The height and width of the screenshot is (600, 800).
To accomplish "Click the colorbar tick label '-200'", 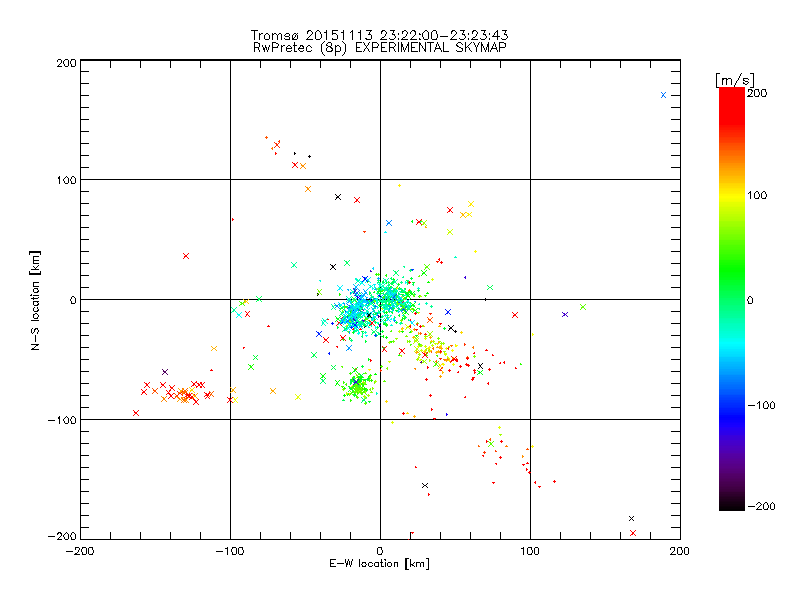I will pyautogui.click(x=761, y=506).
